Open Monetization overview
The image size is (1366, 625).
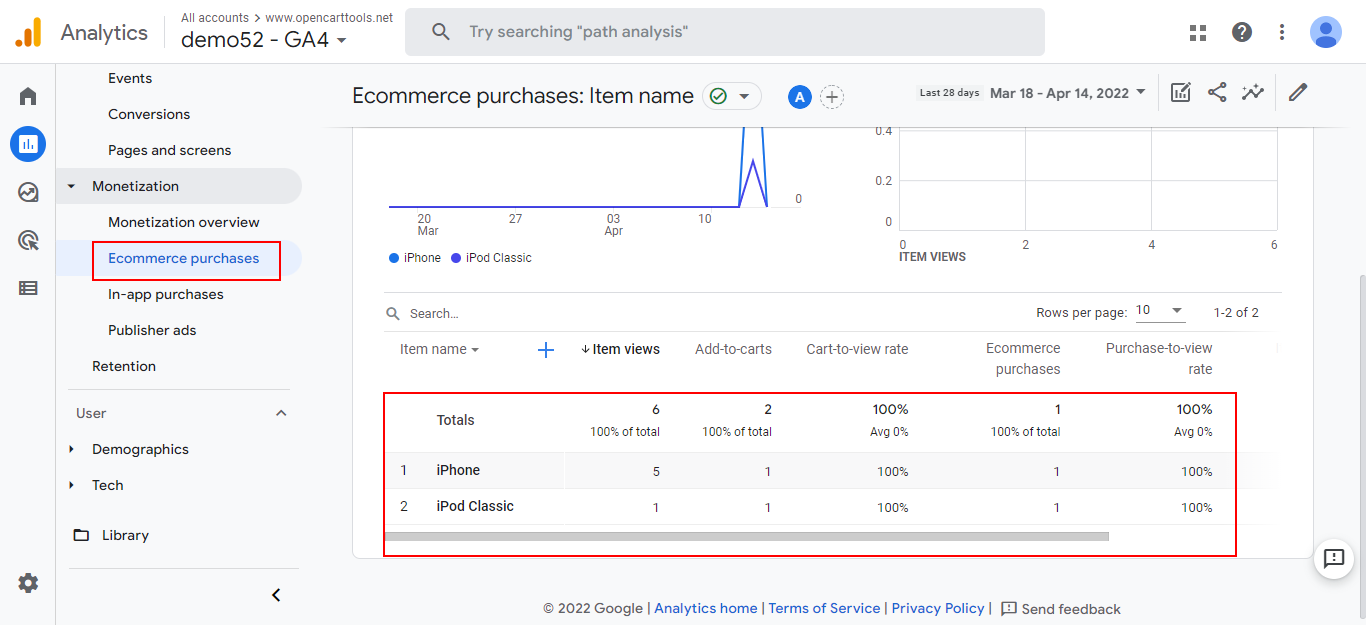(x=184, y=222)
